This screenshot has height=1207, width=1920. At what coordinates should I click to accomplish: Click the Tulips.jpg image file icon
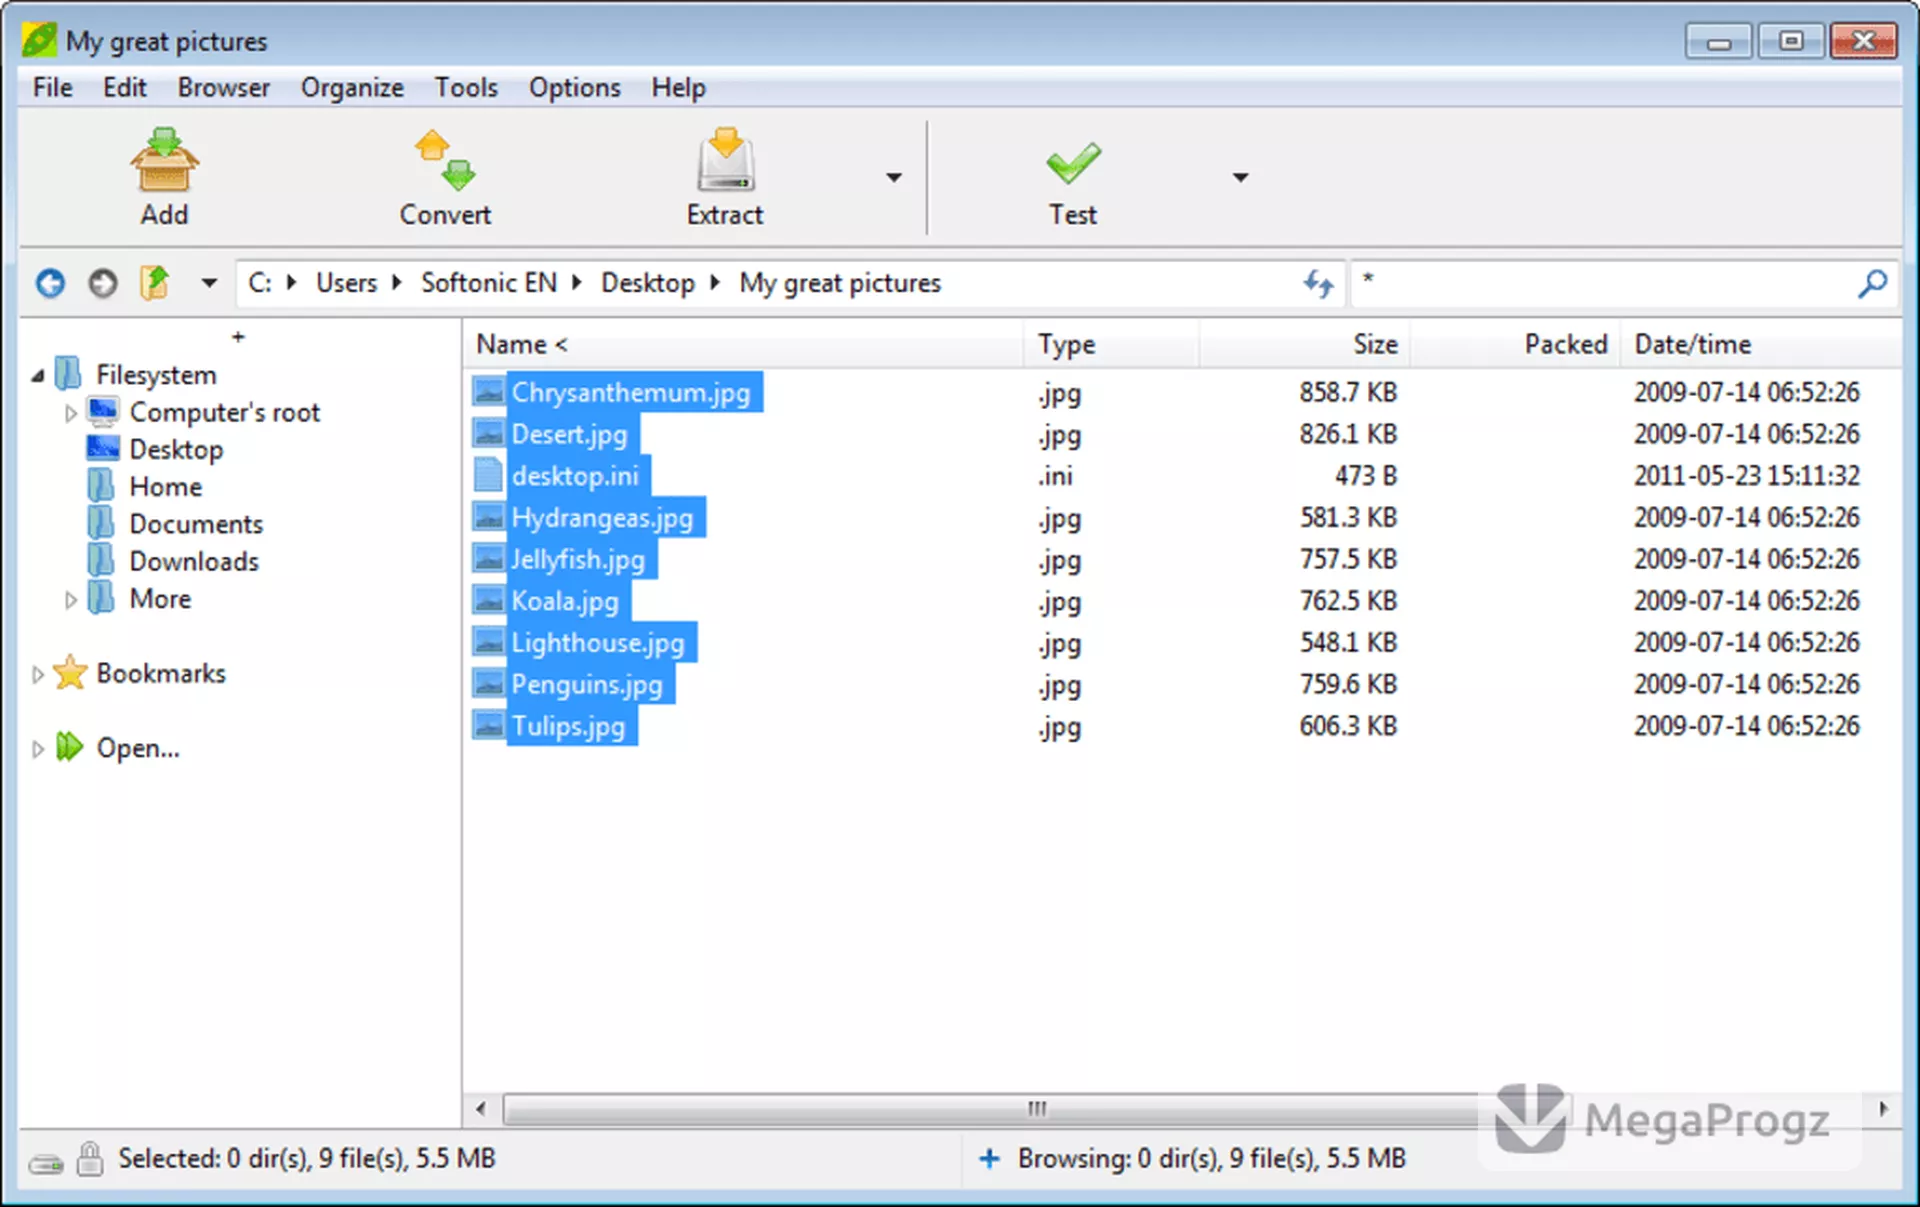tap(488, 725)
